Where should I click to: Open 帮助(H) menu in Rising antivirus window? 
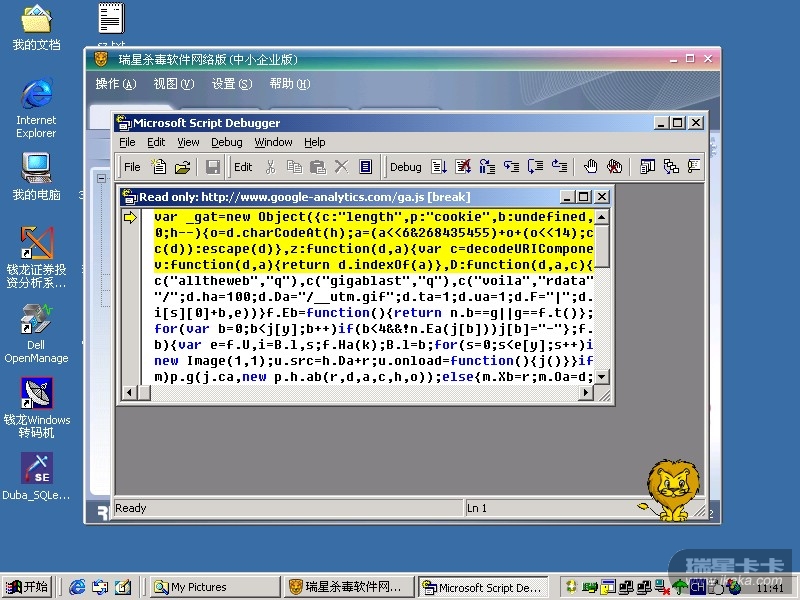click(x=290, y=84)
